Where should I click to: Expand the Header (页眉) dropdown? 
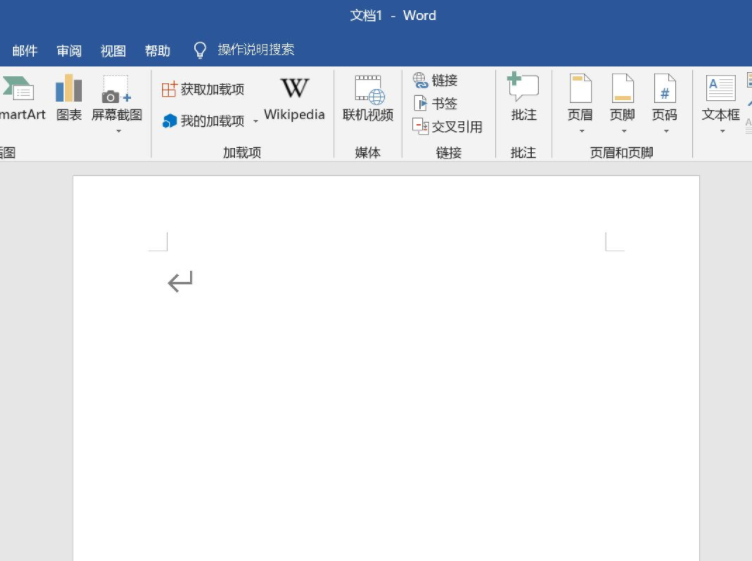pos(580,131)
